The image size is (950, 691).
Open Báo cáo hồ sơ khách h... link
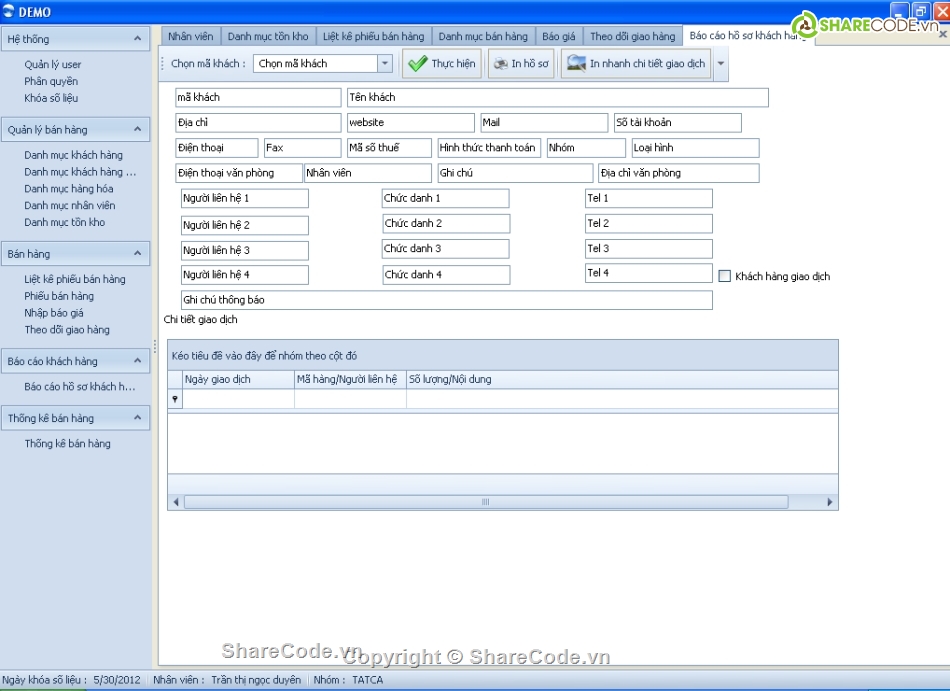click(x=79, y=386)
